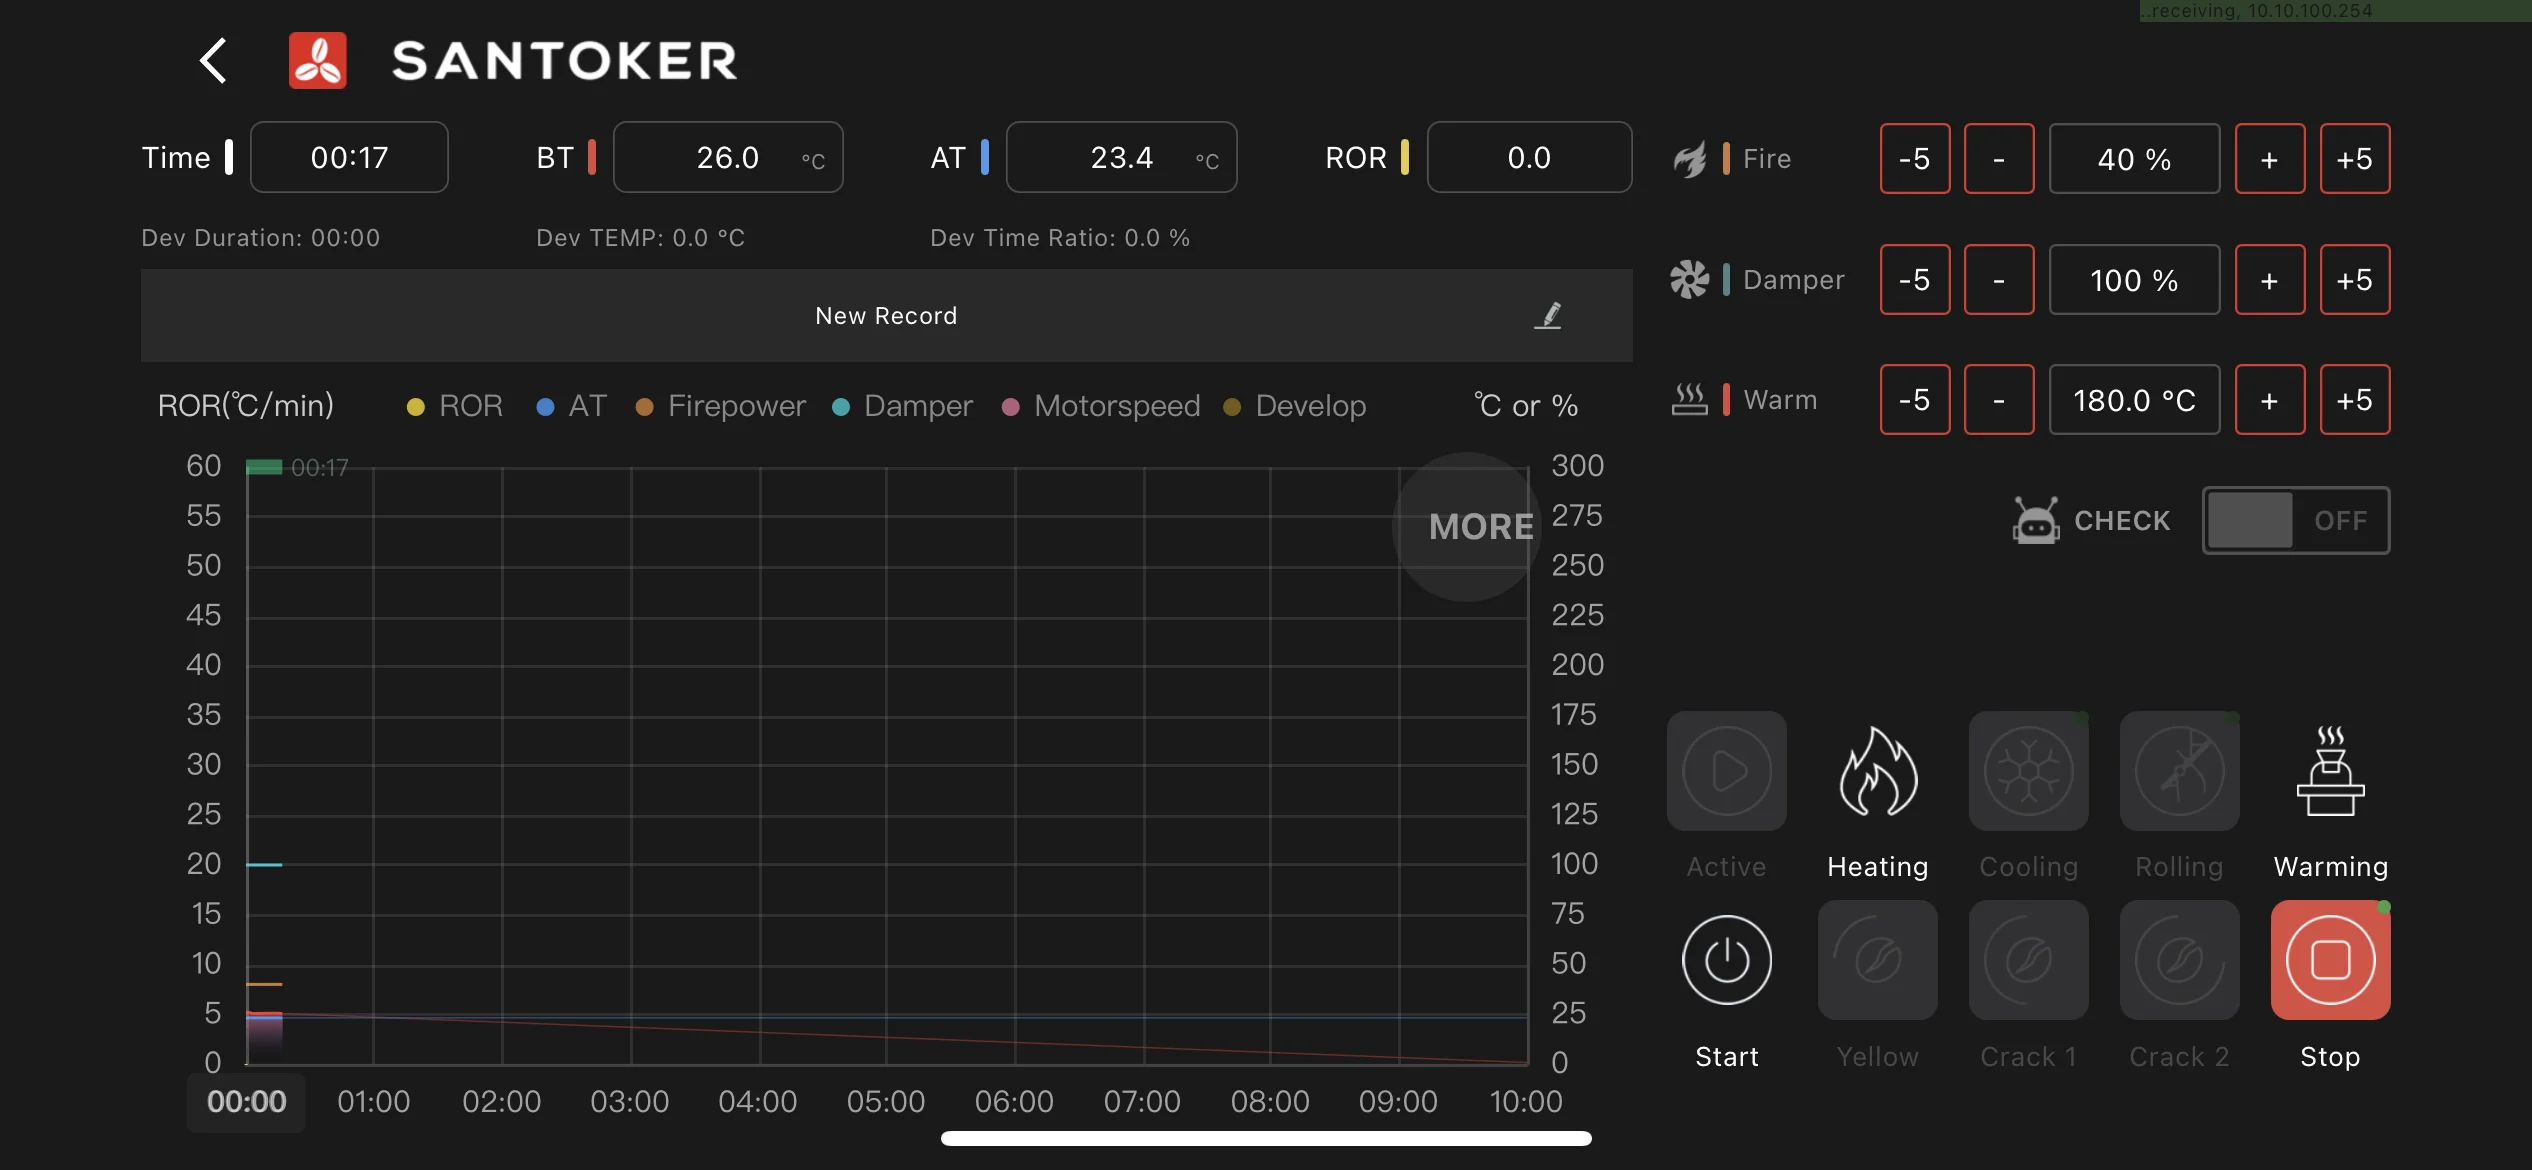The image size is (2532, 1170).
Task: Expand the MORE overlay on chart
Action: pyautogui.click(x=1470, y=527)
